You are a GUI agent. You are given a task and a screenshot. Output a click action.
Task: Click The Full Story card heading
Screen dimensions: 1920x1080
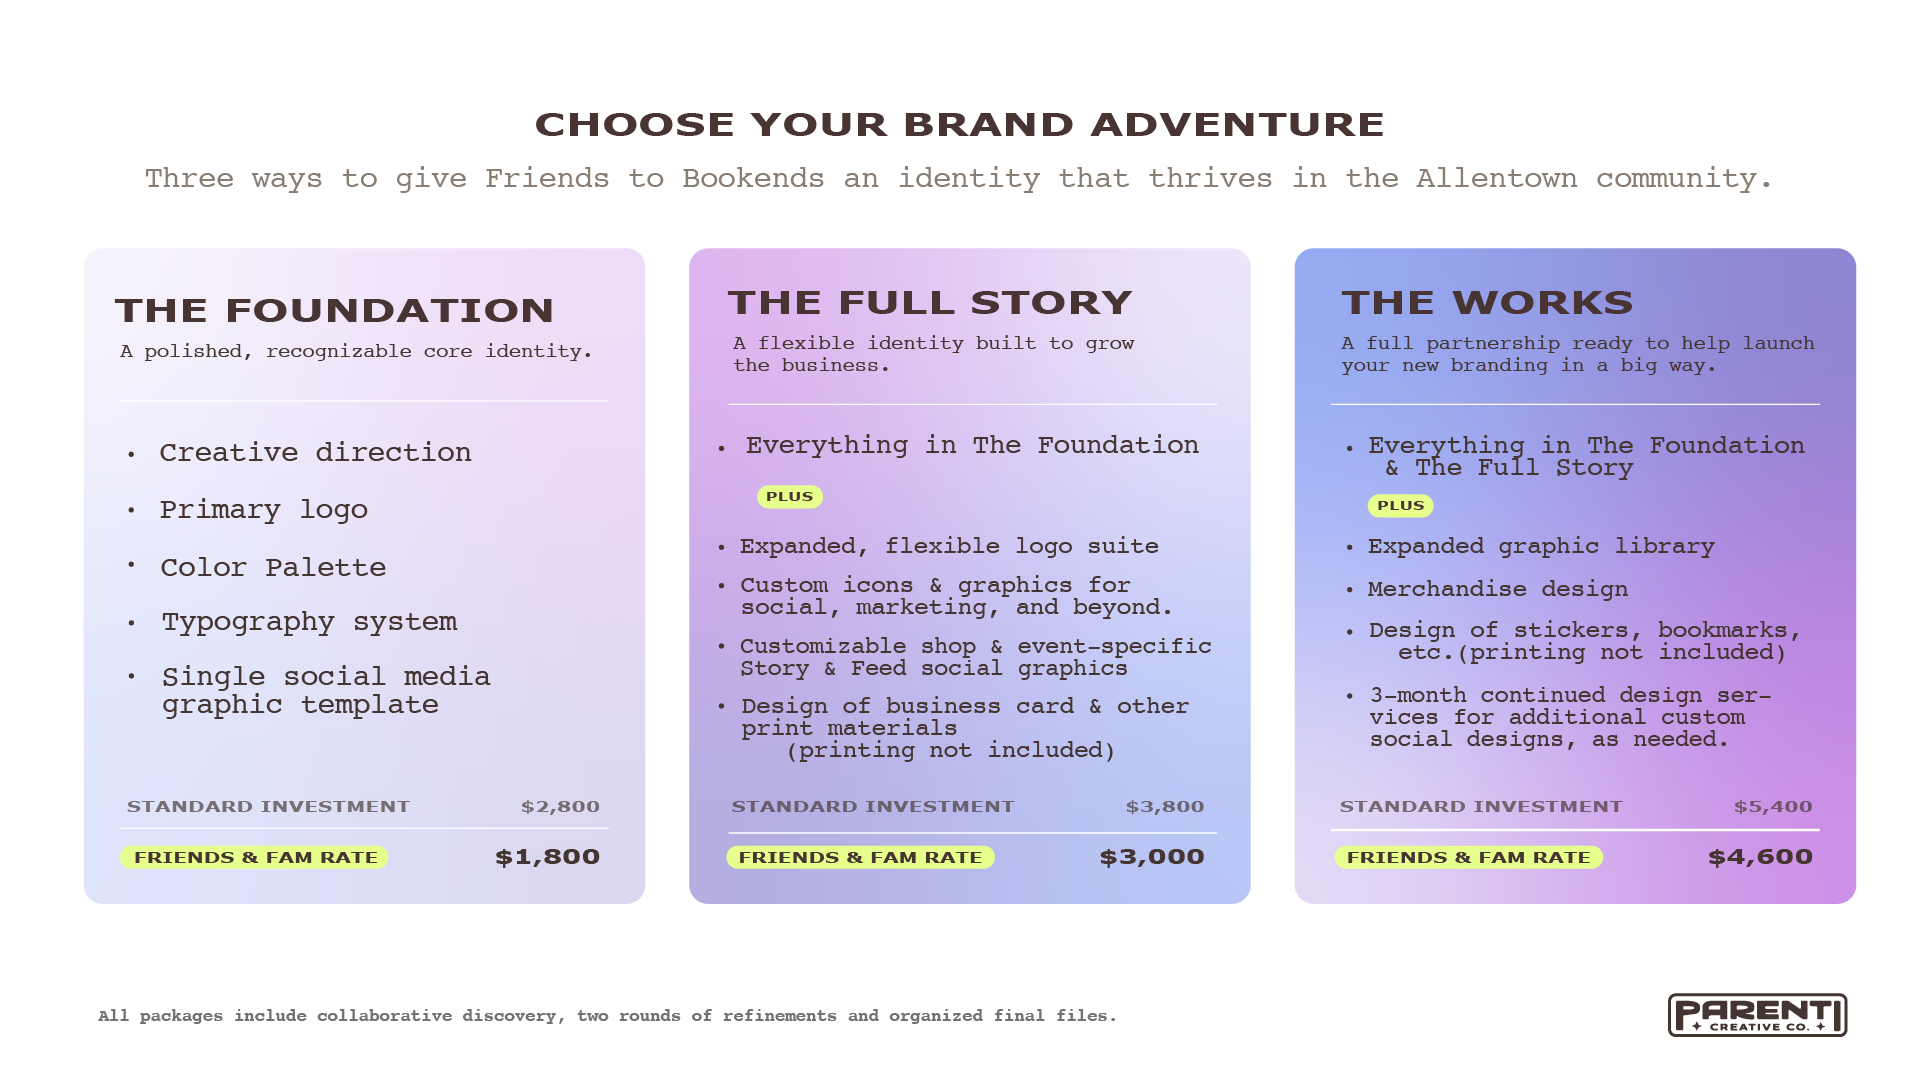tap(930, 303)
